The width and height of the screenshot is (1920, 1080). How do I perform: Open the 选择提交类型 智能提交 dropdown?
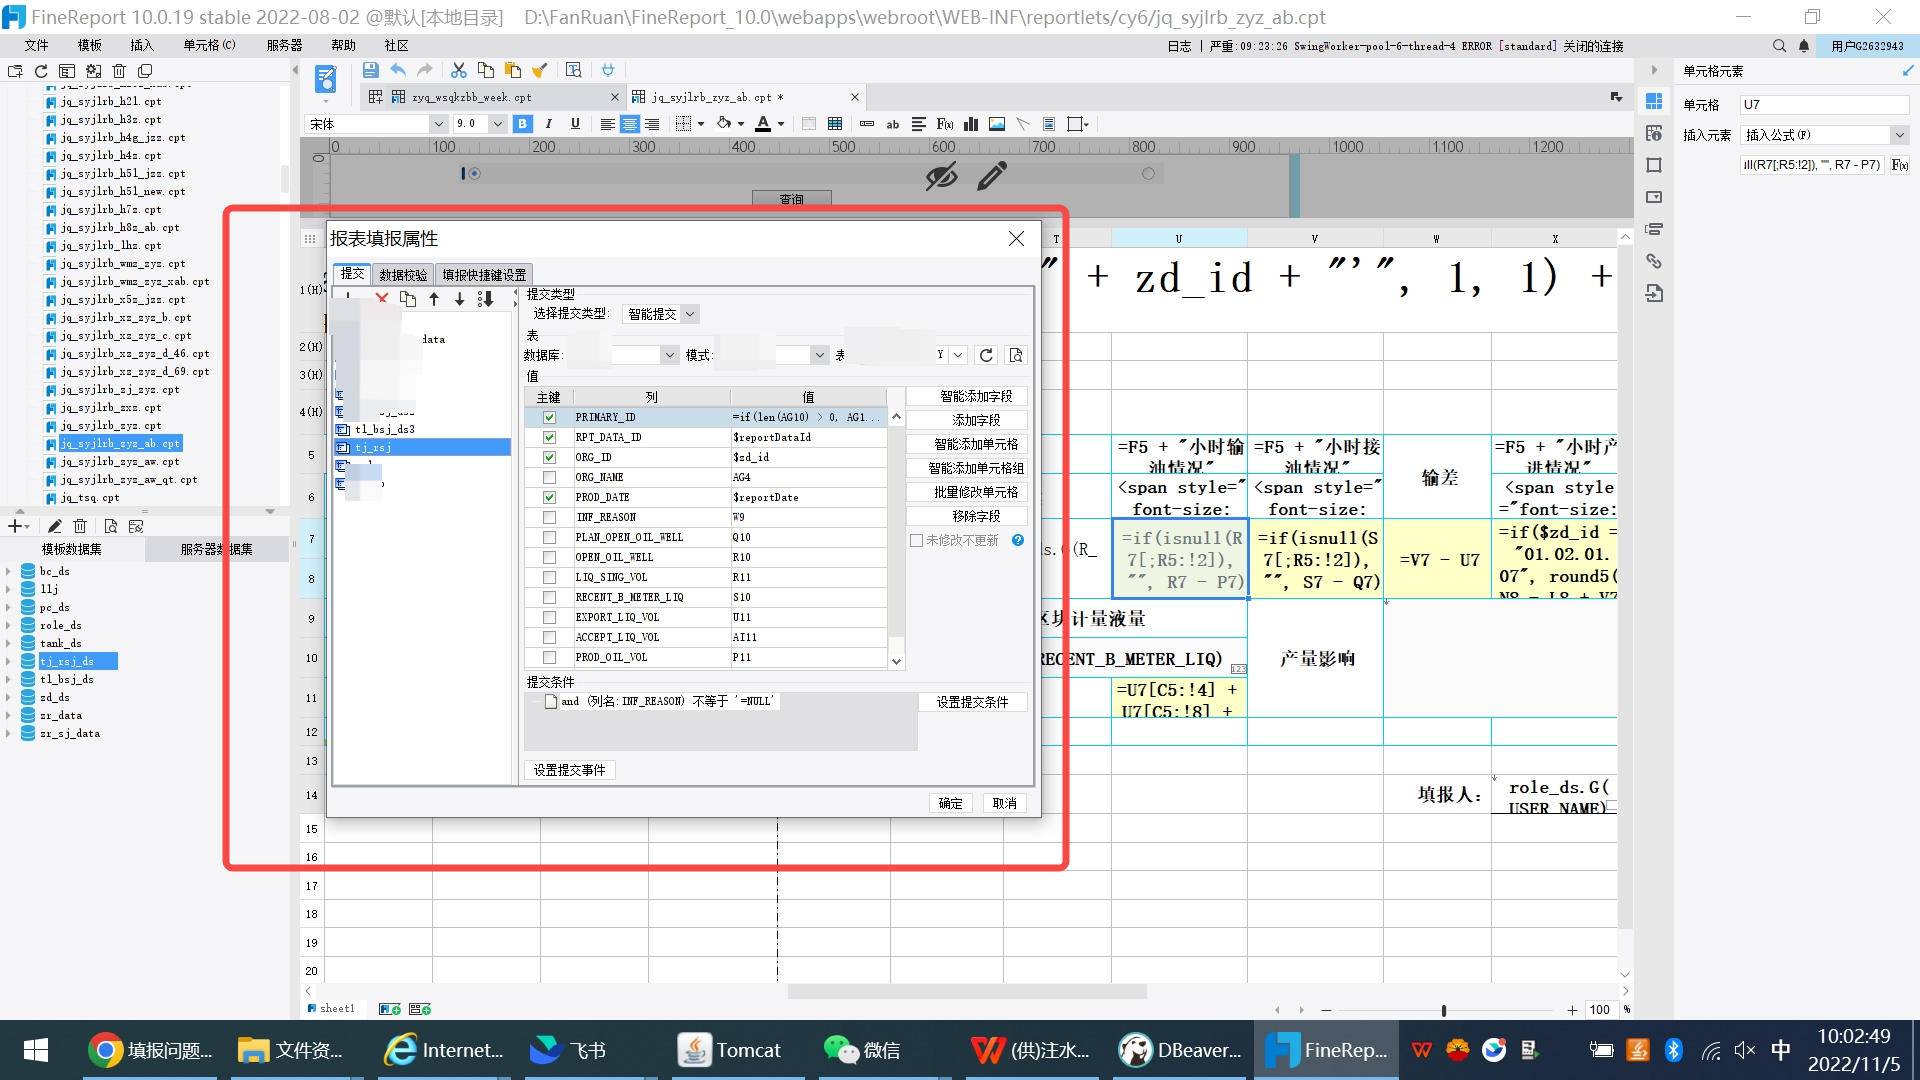[x=690, y=314]
